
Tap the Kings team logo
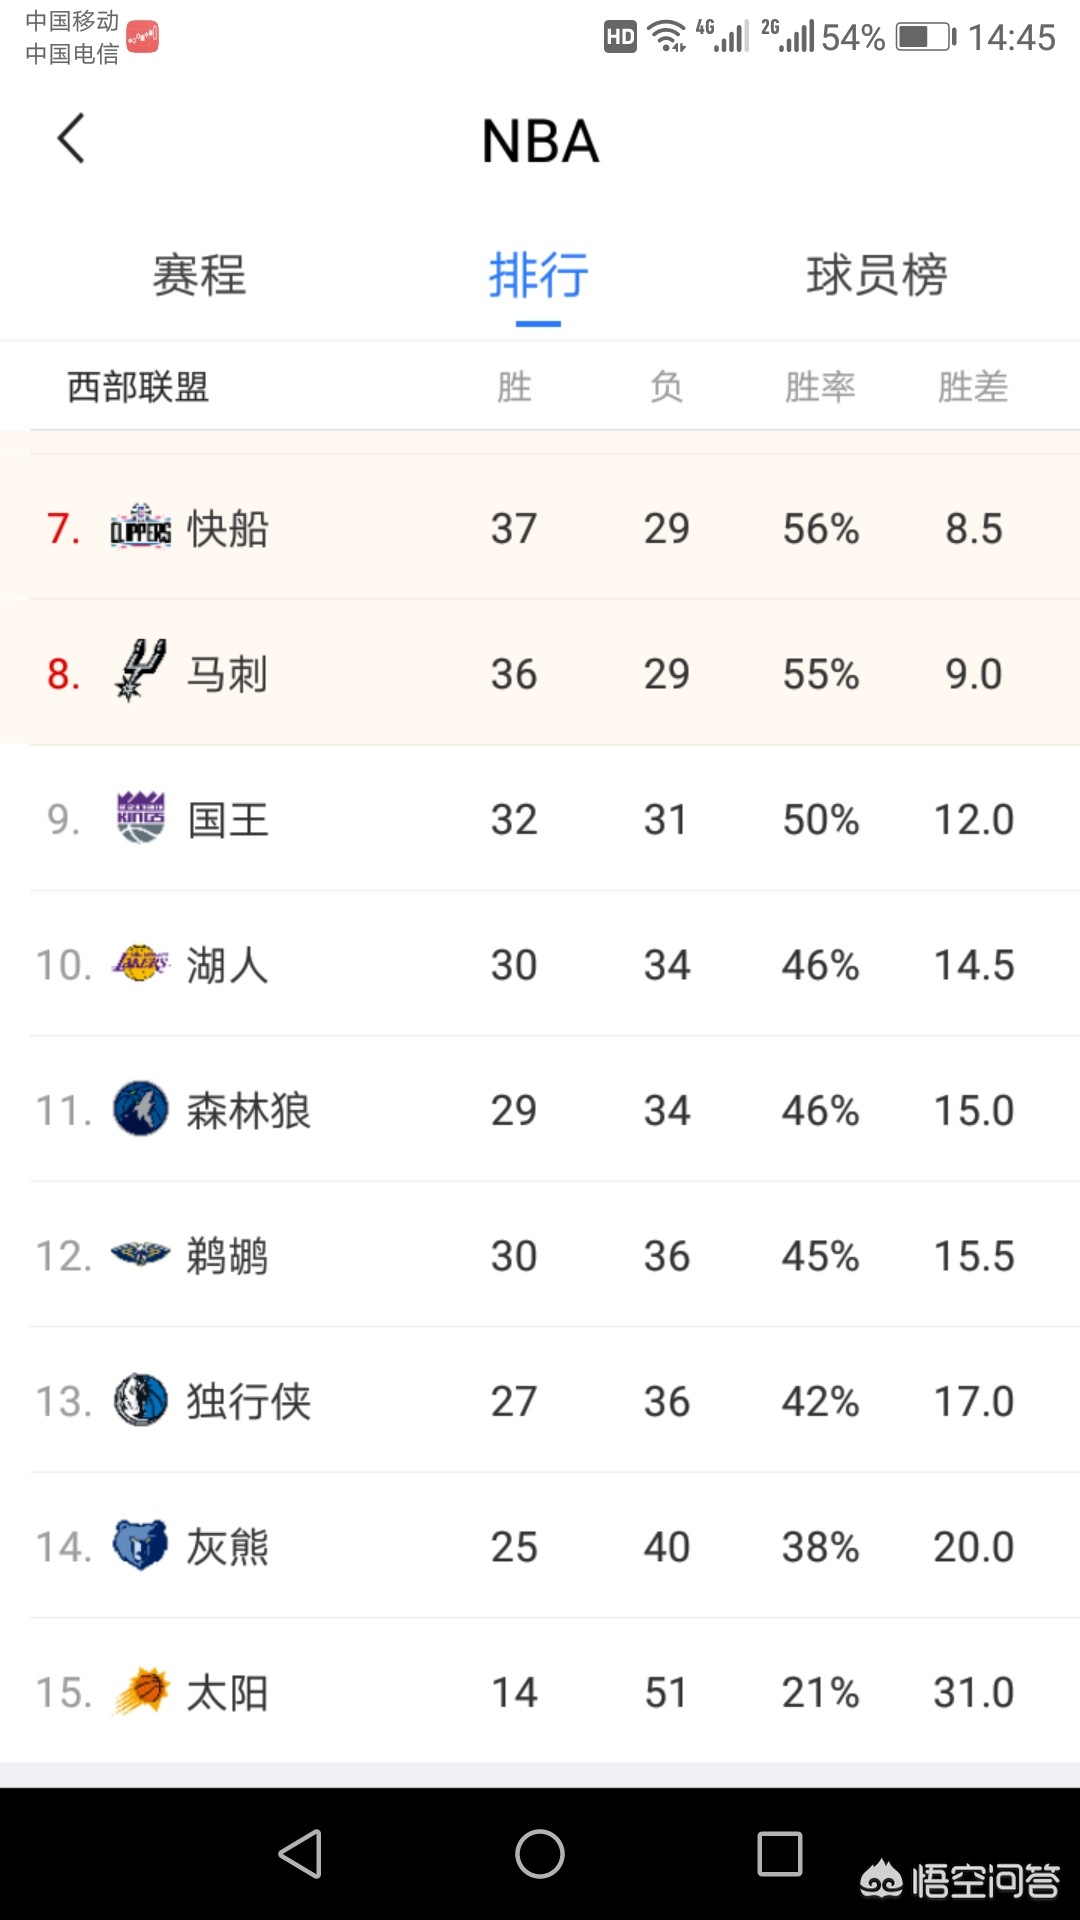(x=140, y=818)
